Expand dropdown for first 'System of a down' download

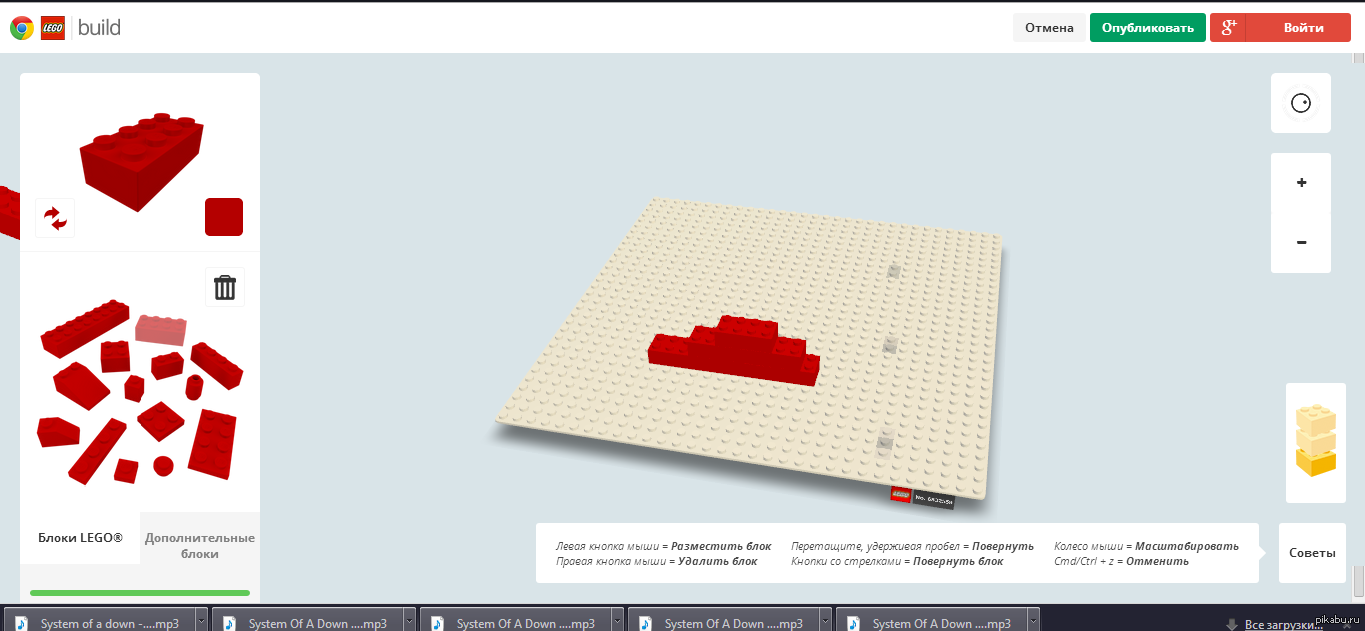pos(201,621)
